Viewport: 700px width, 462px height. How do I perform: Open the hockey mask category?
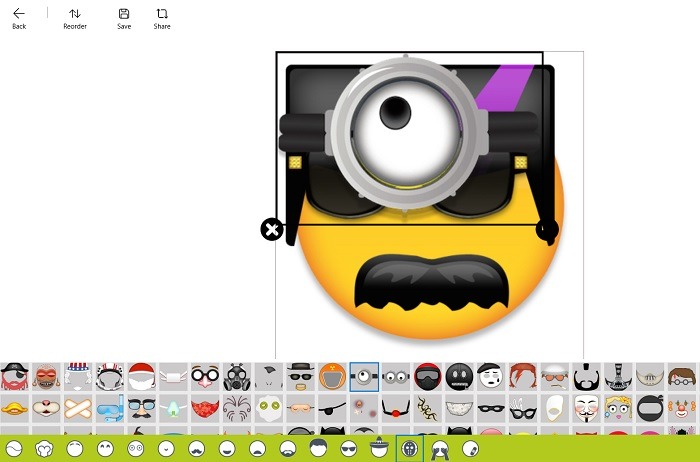pyautogui.click(x=409, y=448)
